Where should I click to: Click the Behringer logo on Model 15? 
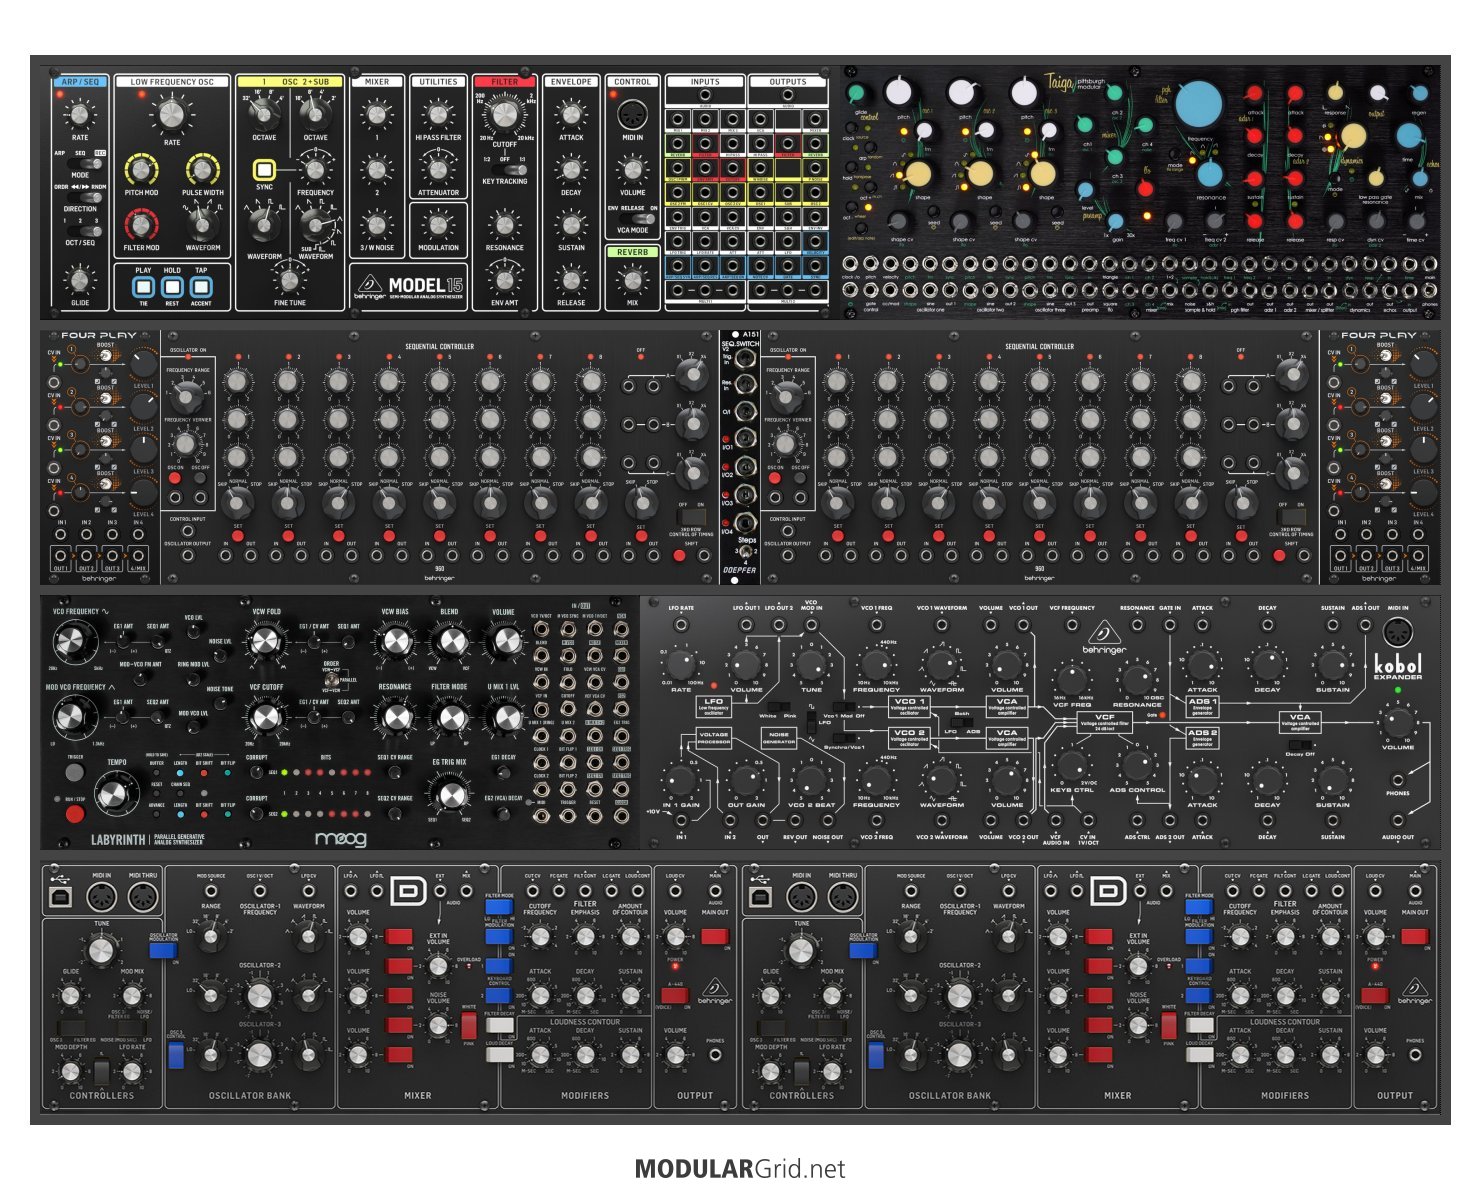point(368,285)
